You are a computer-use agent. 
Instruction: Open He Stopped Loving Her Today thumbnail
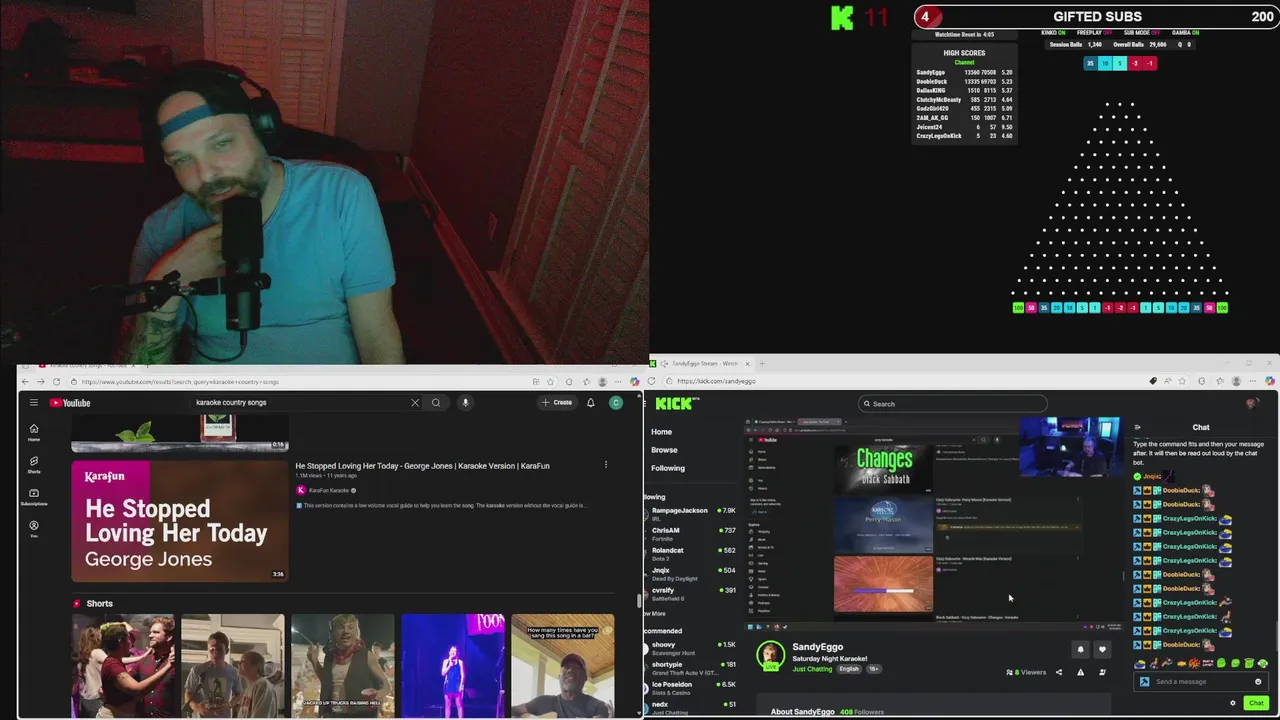click(x=180, y=521)
